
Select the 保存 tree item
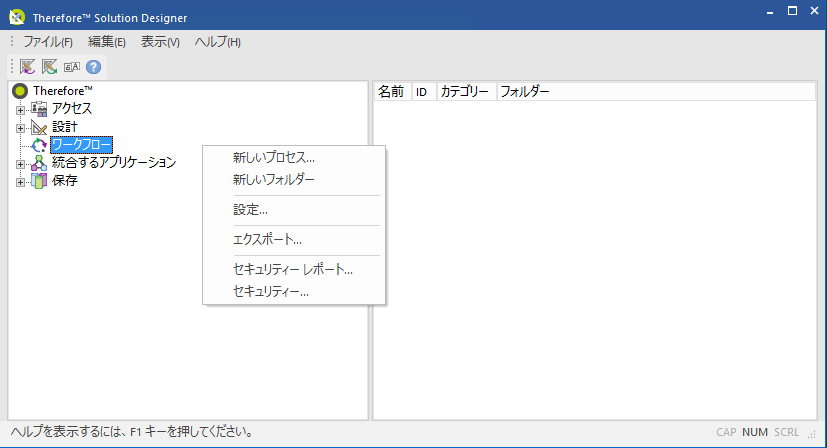pyautogui.click(x=65, y=180)
